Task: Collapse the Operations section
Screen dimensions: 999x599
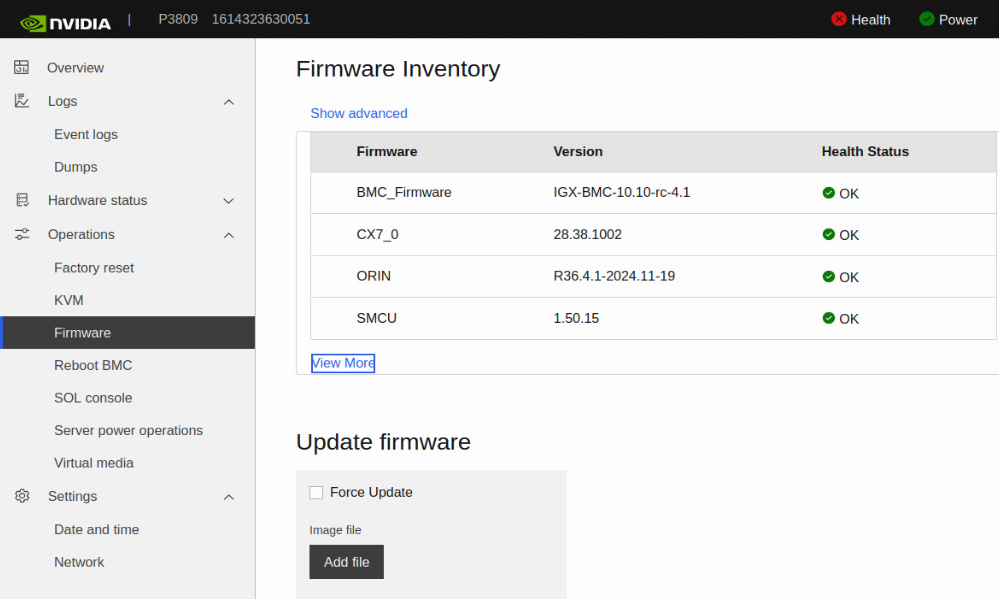Action: (228, 234)
